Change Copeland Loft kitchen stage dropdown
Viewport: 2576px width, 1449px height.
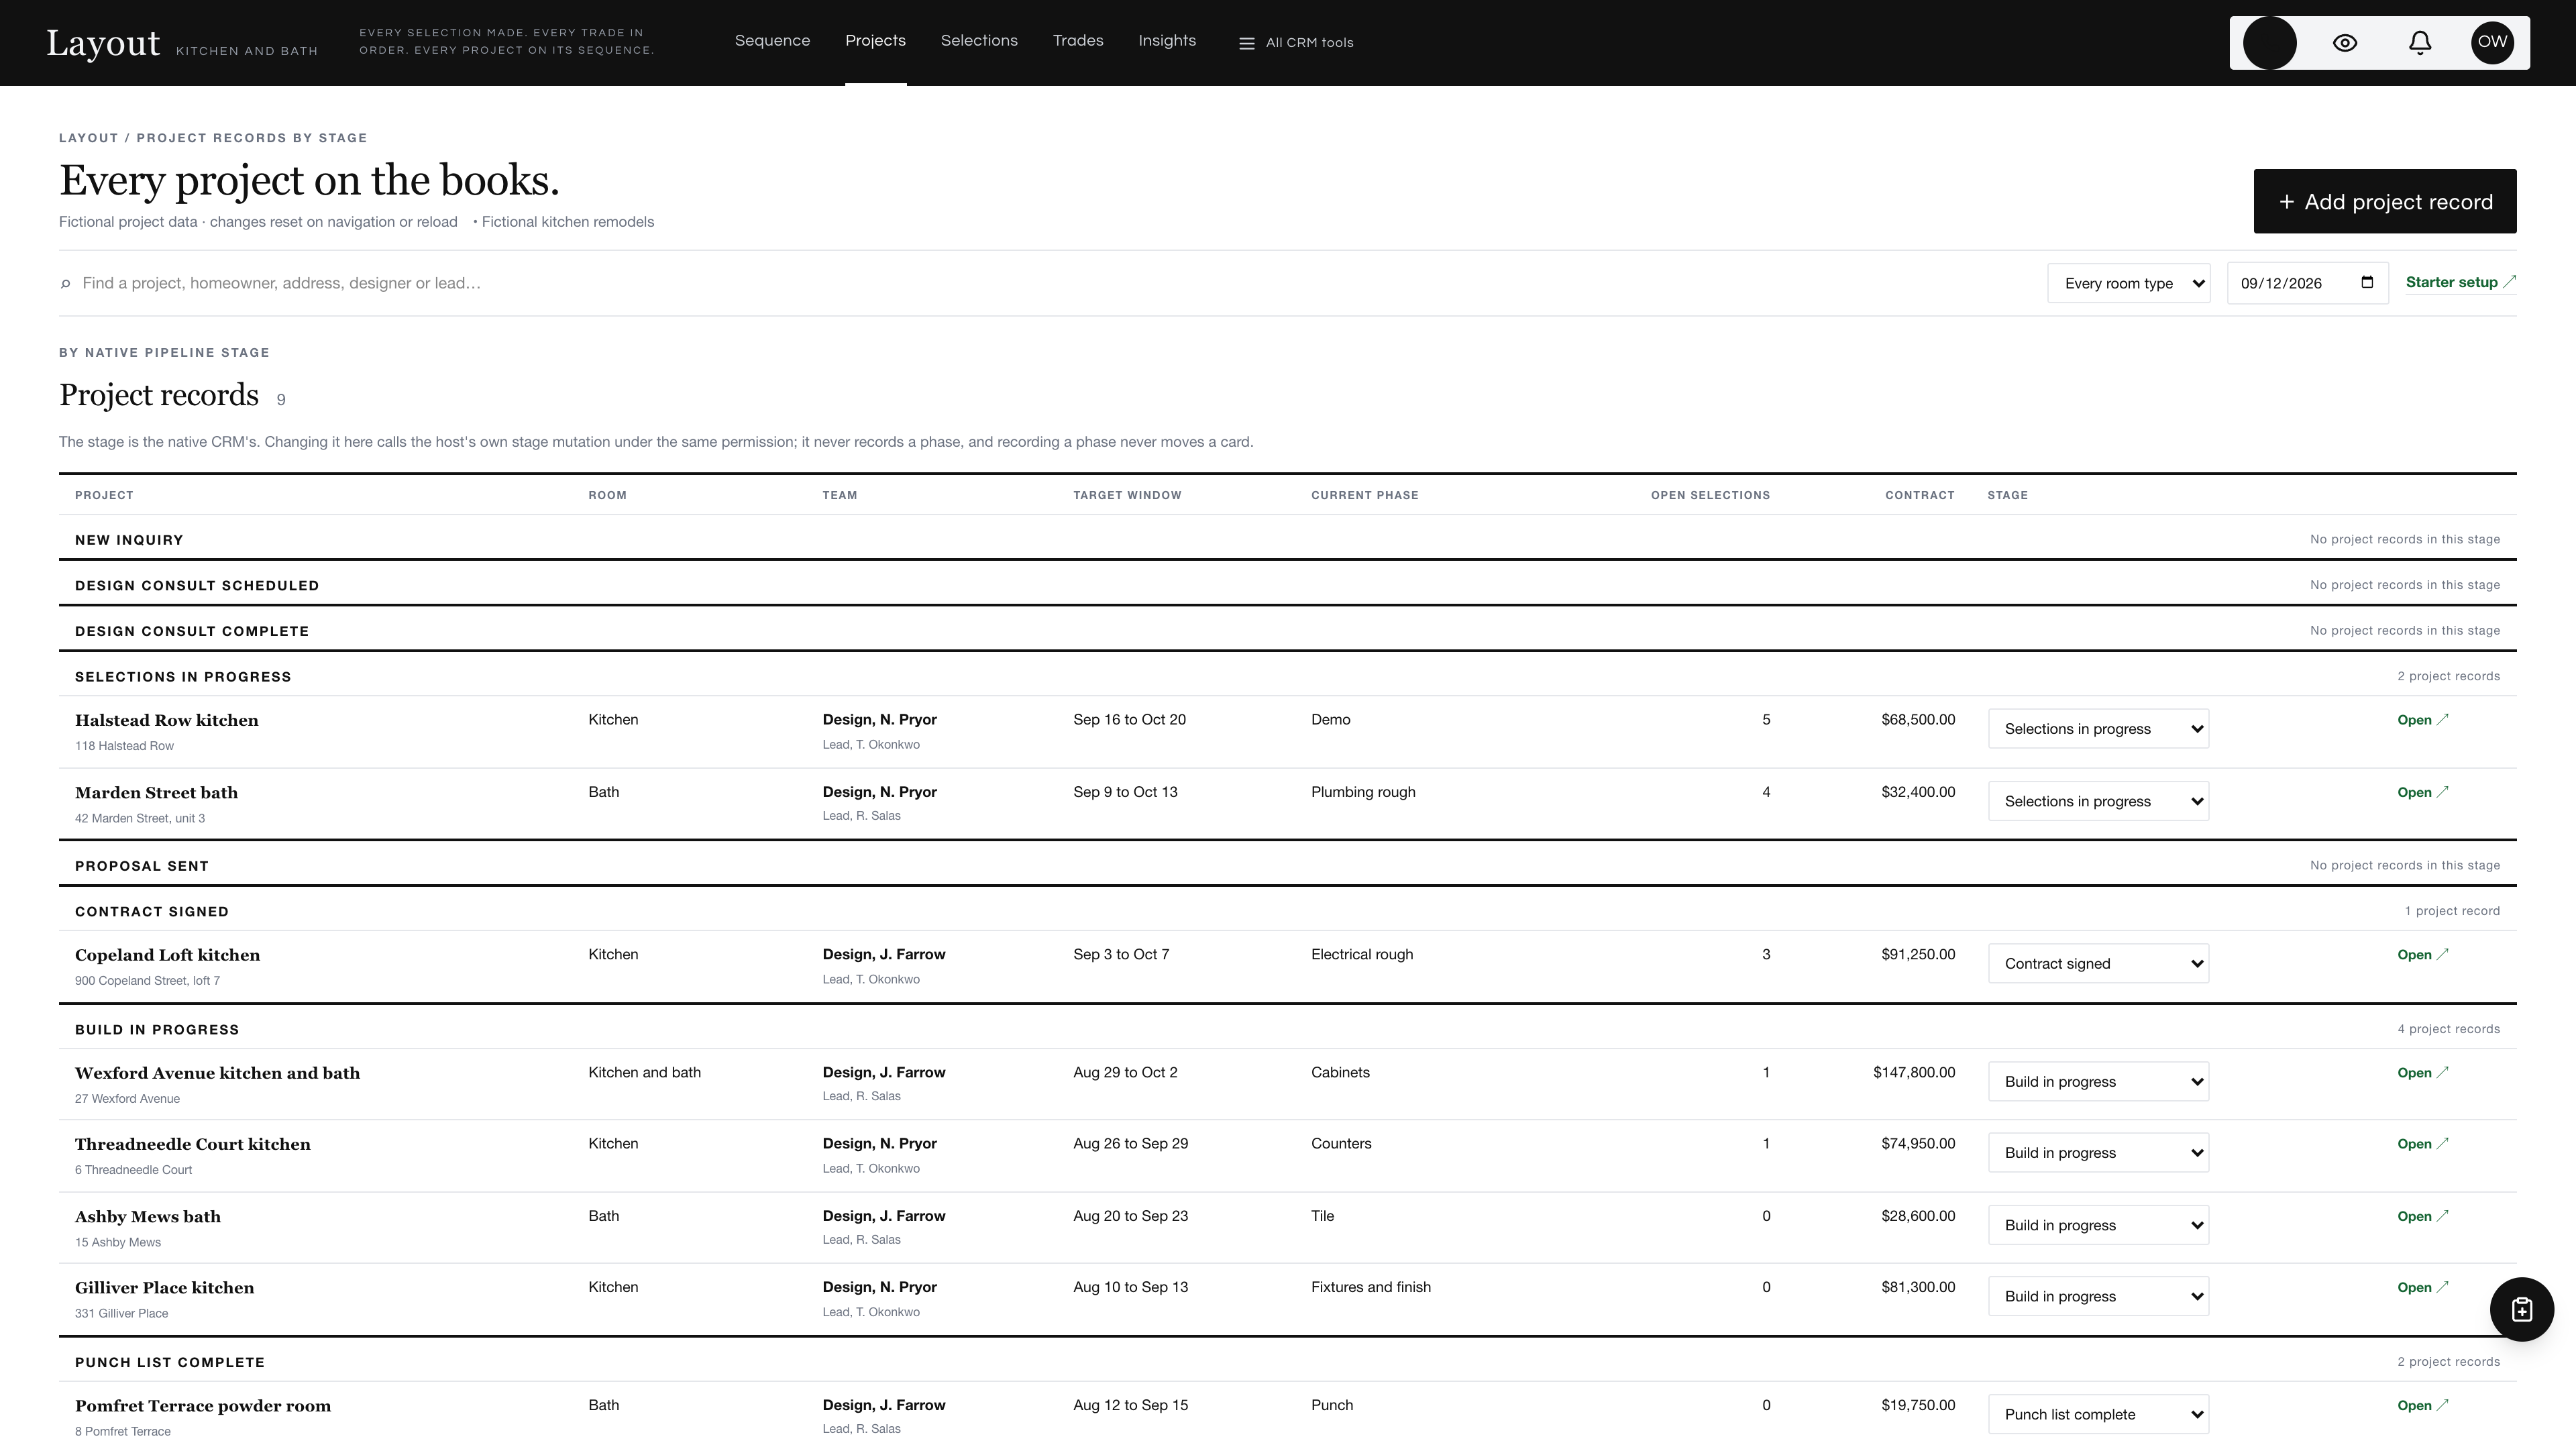click(2098, 963)
